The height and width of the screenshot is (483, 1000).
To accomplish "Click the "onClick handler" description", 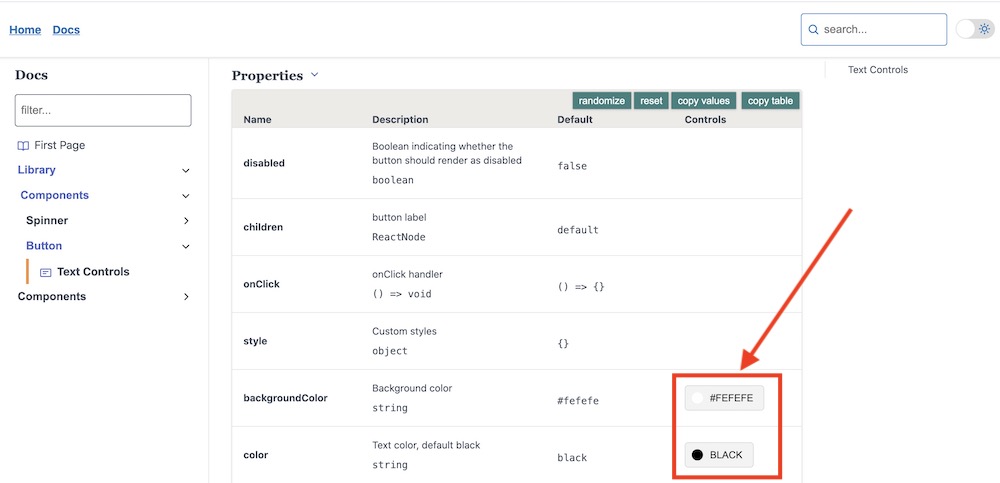I will click(x=407, y=274).
